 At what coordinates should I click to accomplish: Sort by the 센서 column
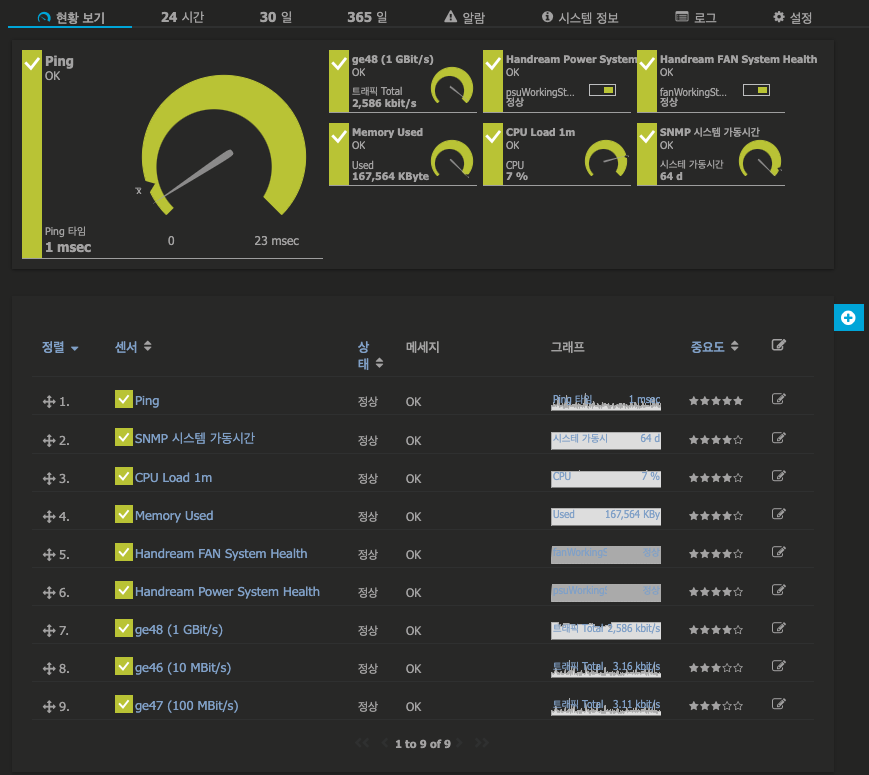pos(133,347)
